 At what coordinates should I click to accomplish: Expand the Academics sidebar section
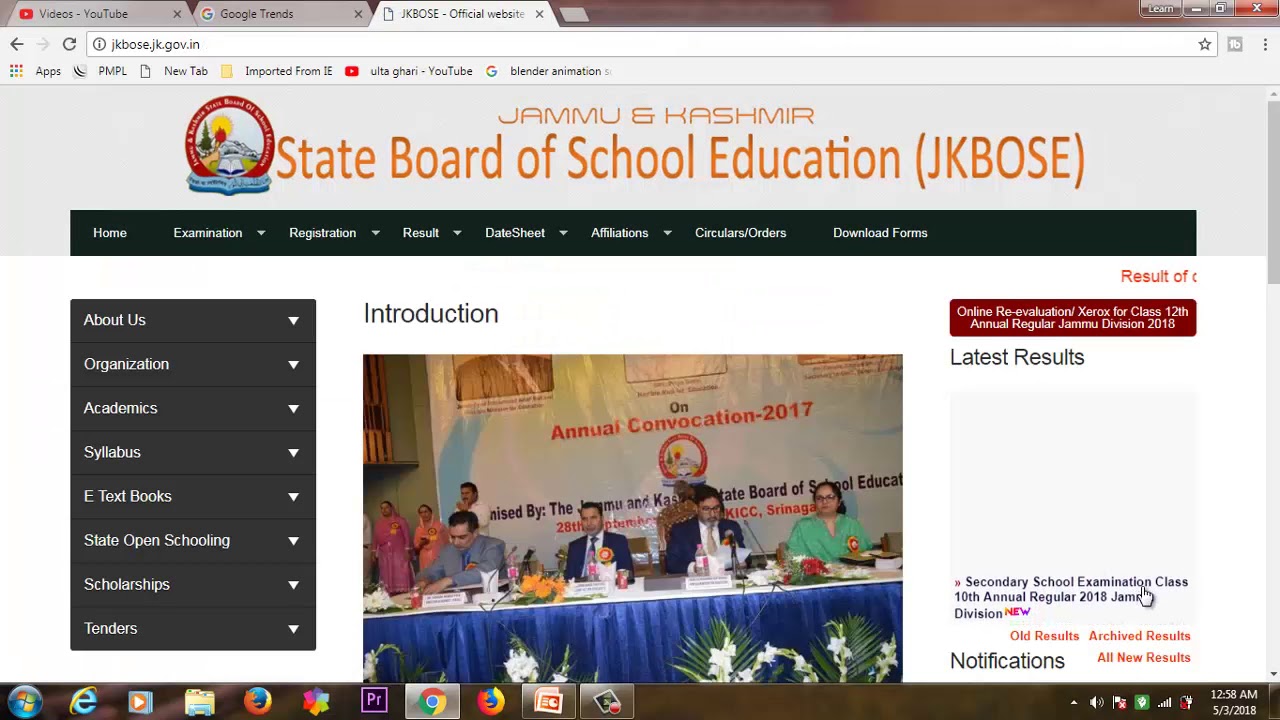[x=193, y=408]
